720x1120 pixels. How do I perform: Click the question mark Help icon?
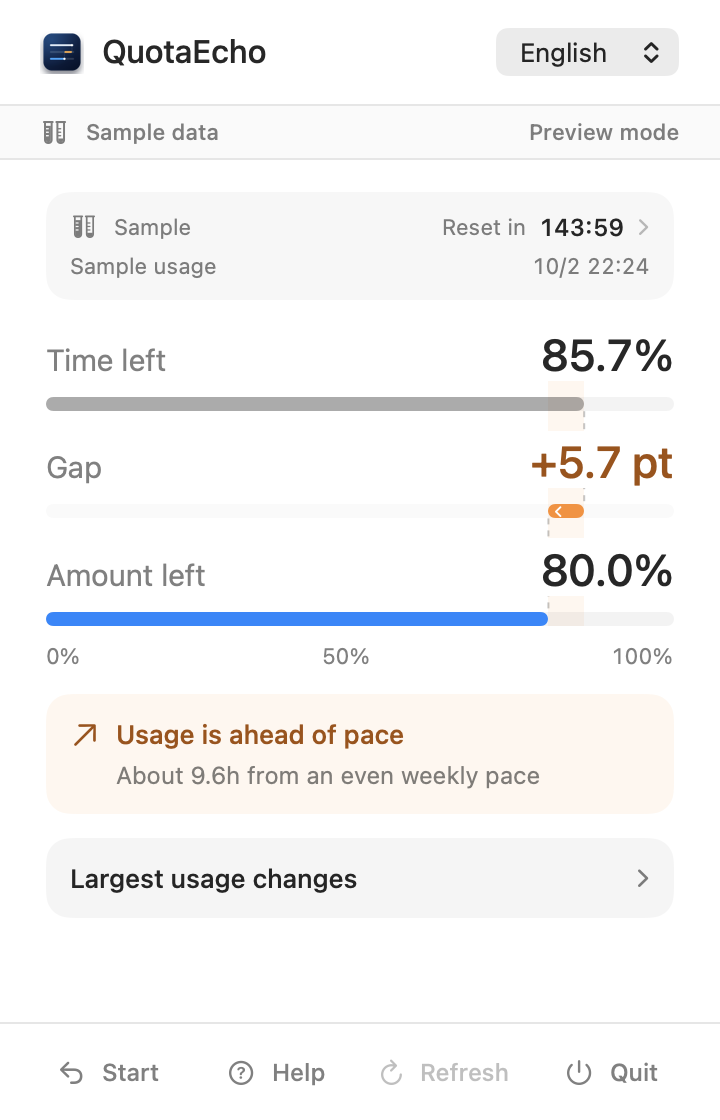241,1073
